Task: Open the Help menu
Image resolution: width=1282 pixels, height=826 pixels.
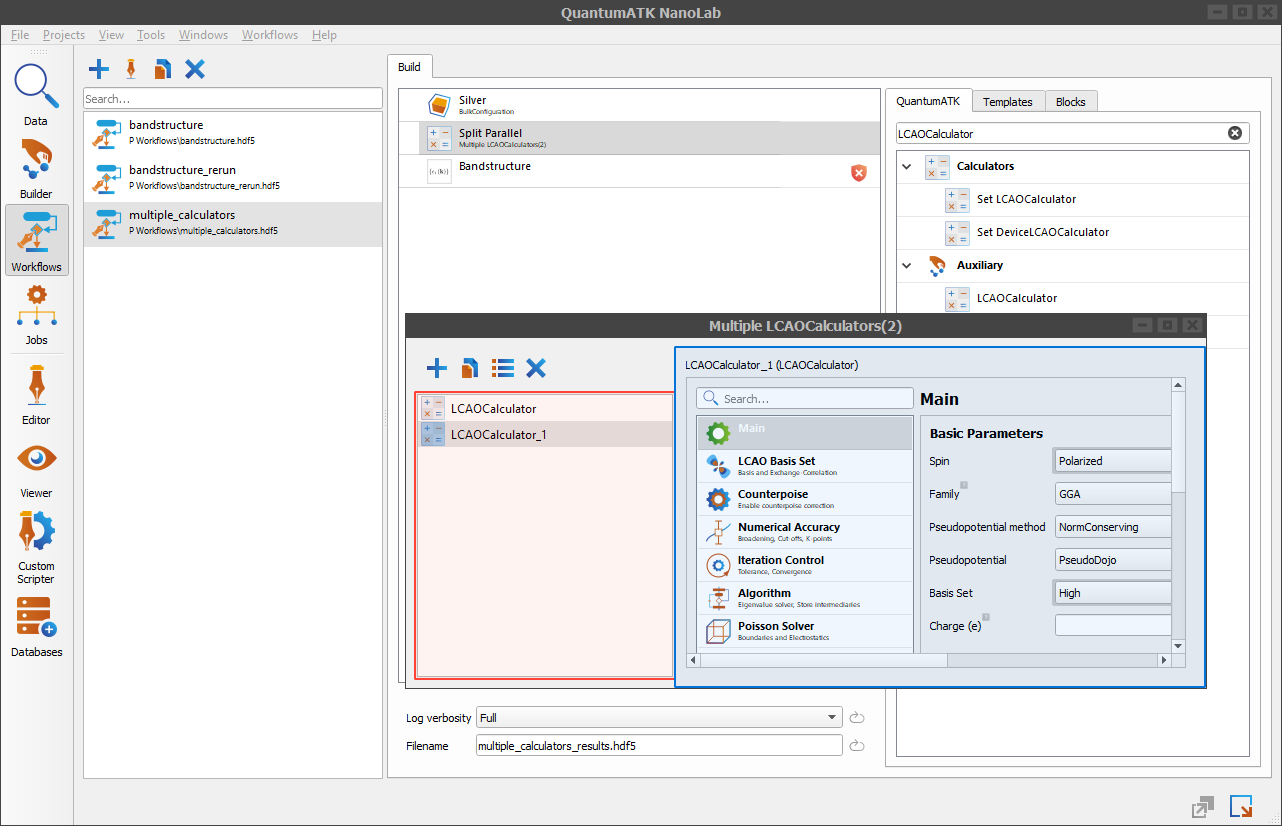Action: point(324,35)
